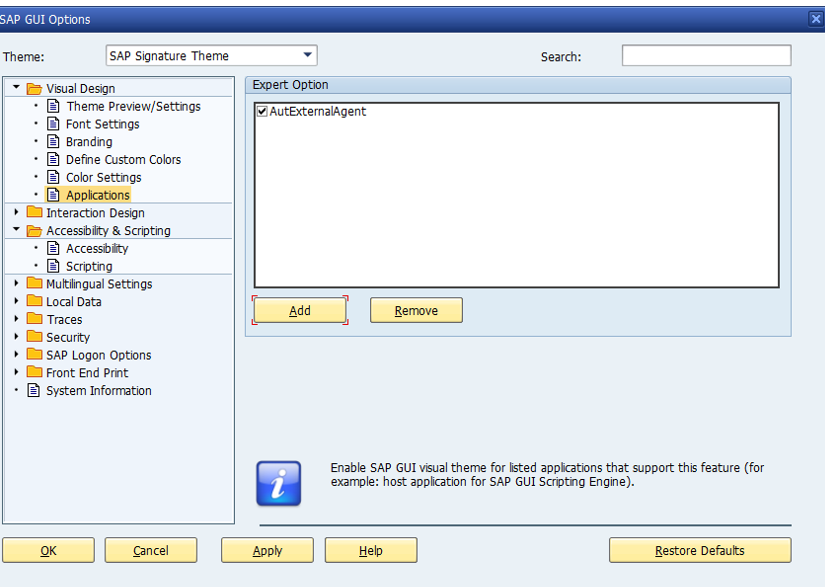Open the Theme dropdown list
The width and height of the screenshot is (825, 587).
(x=308, y=55)
